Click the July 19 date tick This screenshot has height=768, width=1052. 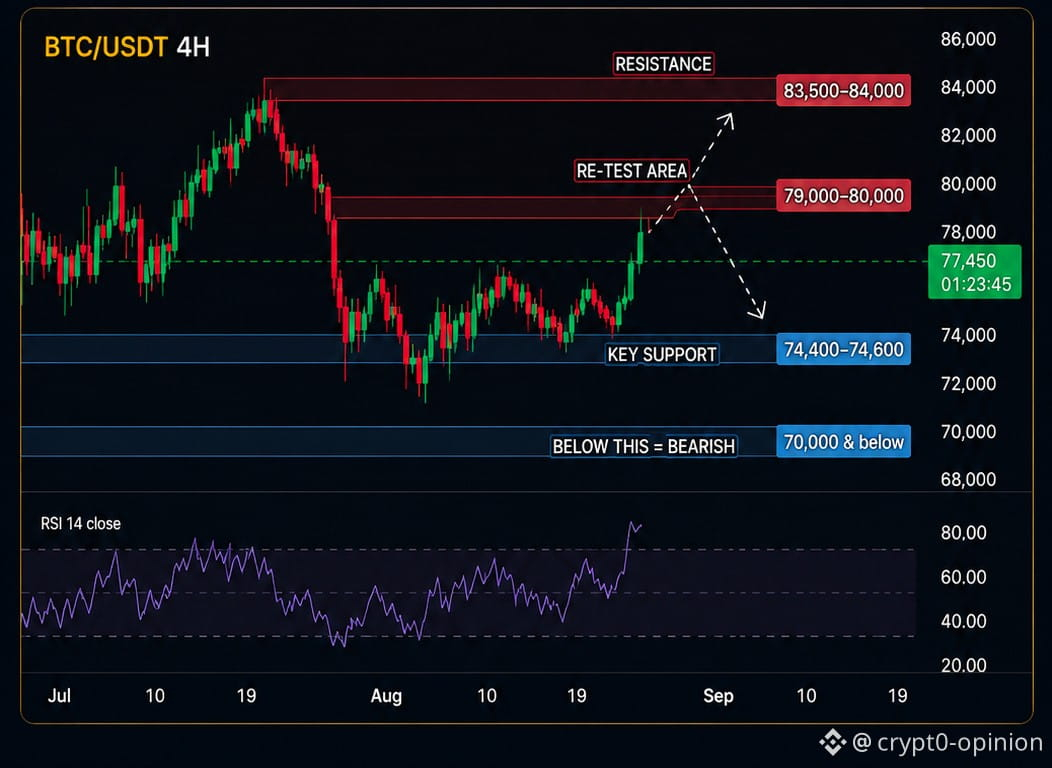tap(246, 696)
